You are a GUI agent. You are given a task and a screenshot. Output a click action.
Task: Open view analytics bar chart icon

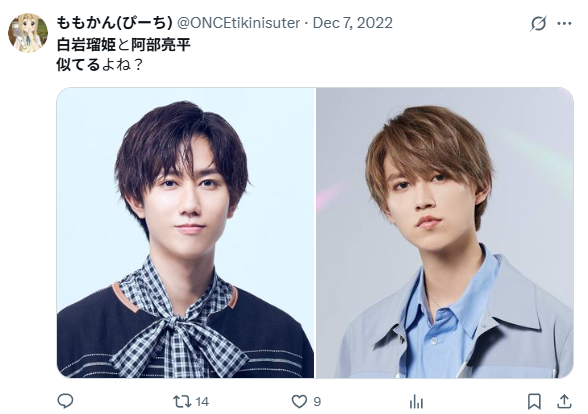click(416, 402)
